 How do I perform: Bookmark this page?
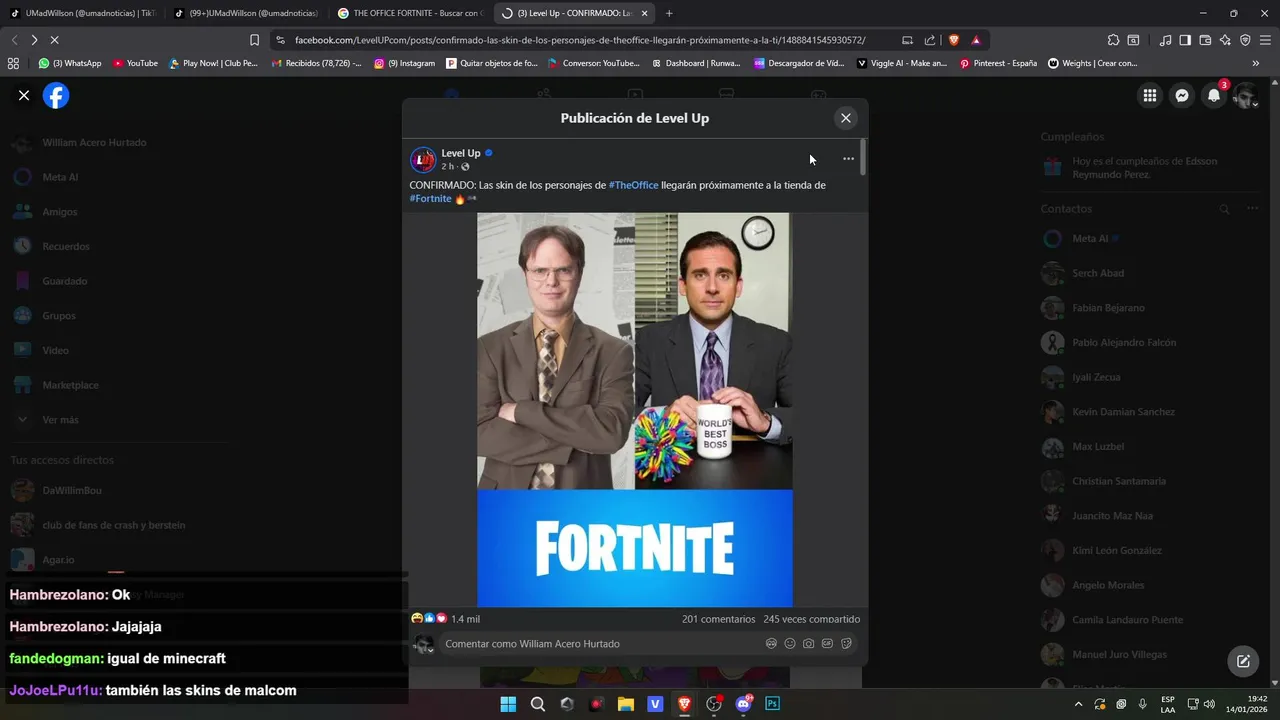tap(254, 40)
